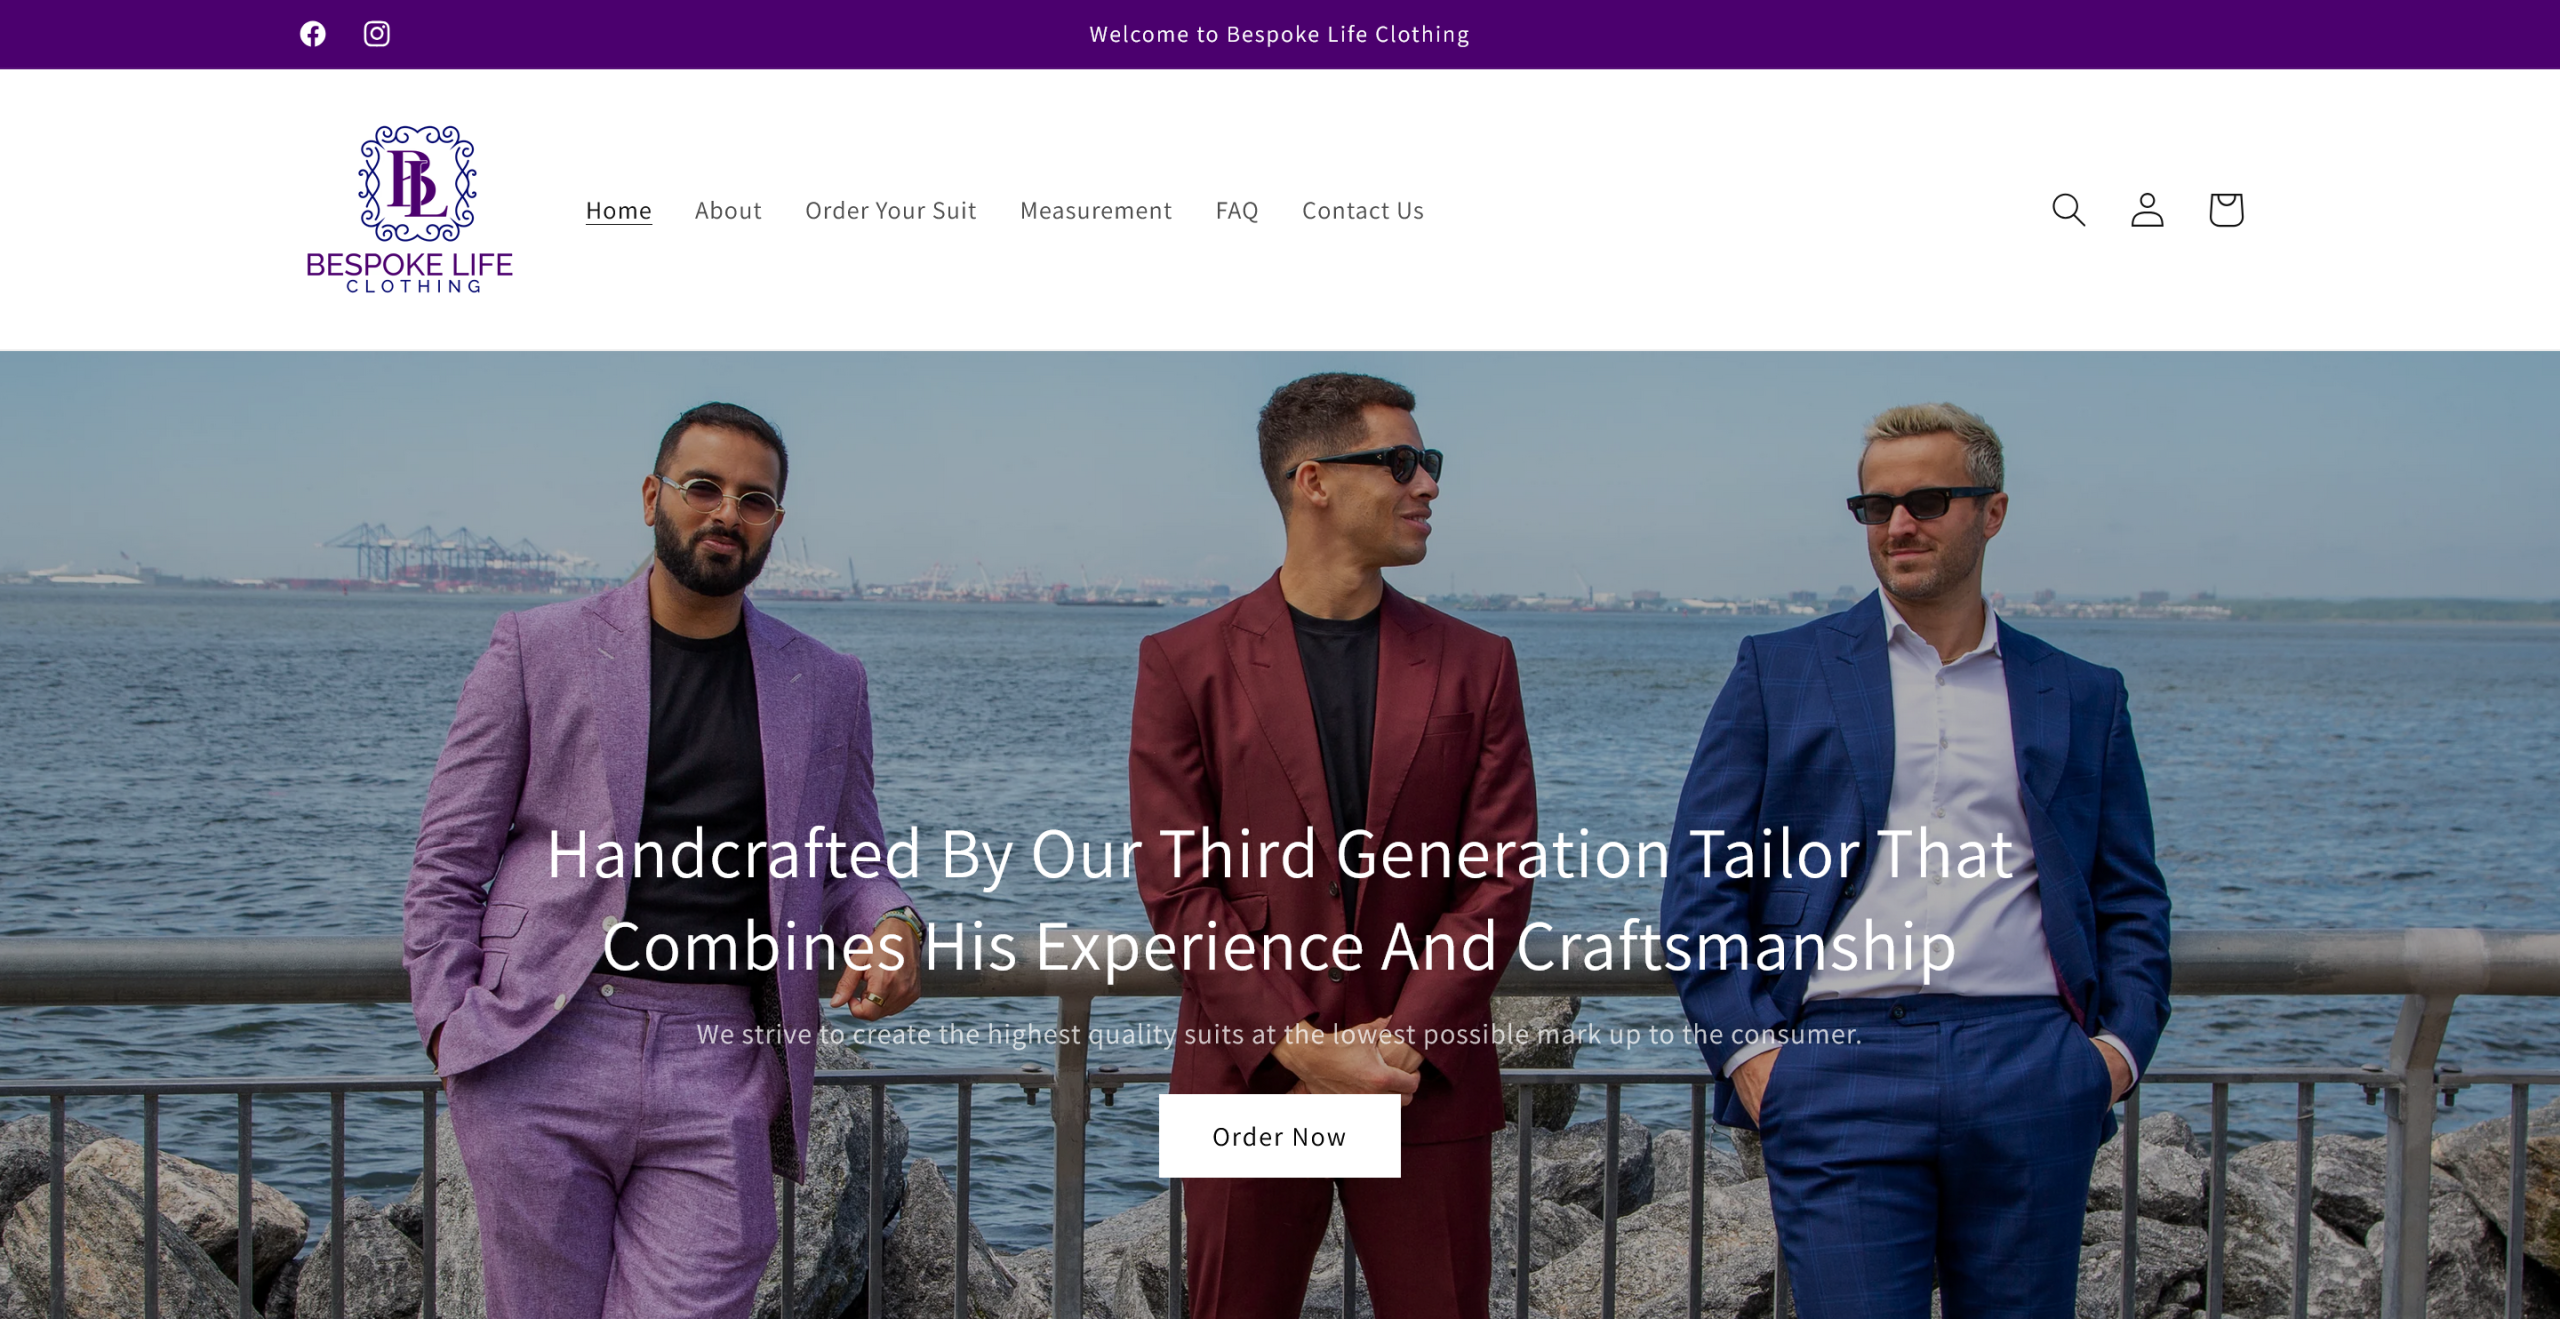Go to the Home menu item
This screenshot has height=1319, width=2560.
(618, 210)
